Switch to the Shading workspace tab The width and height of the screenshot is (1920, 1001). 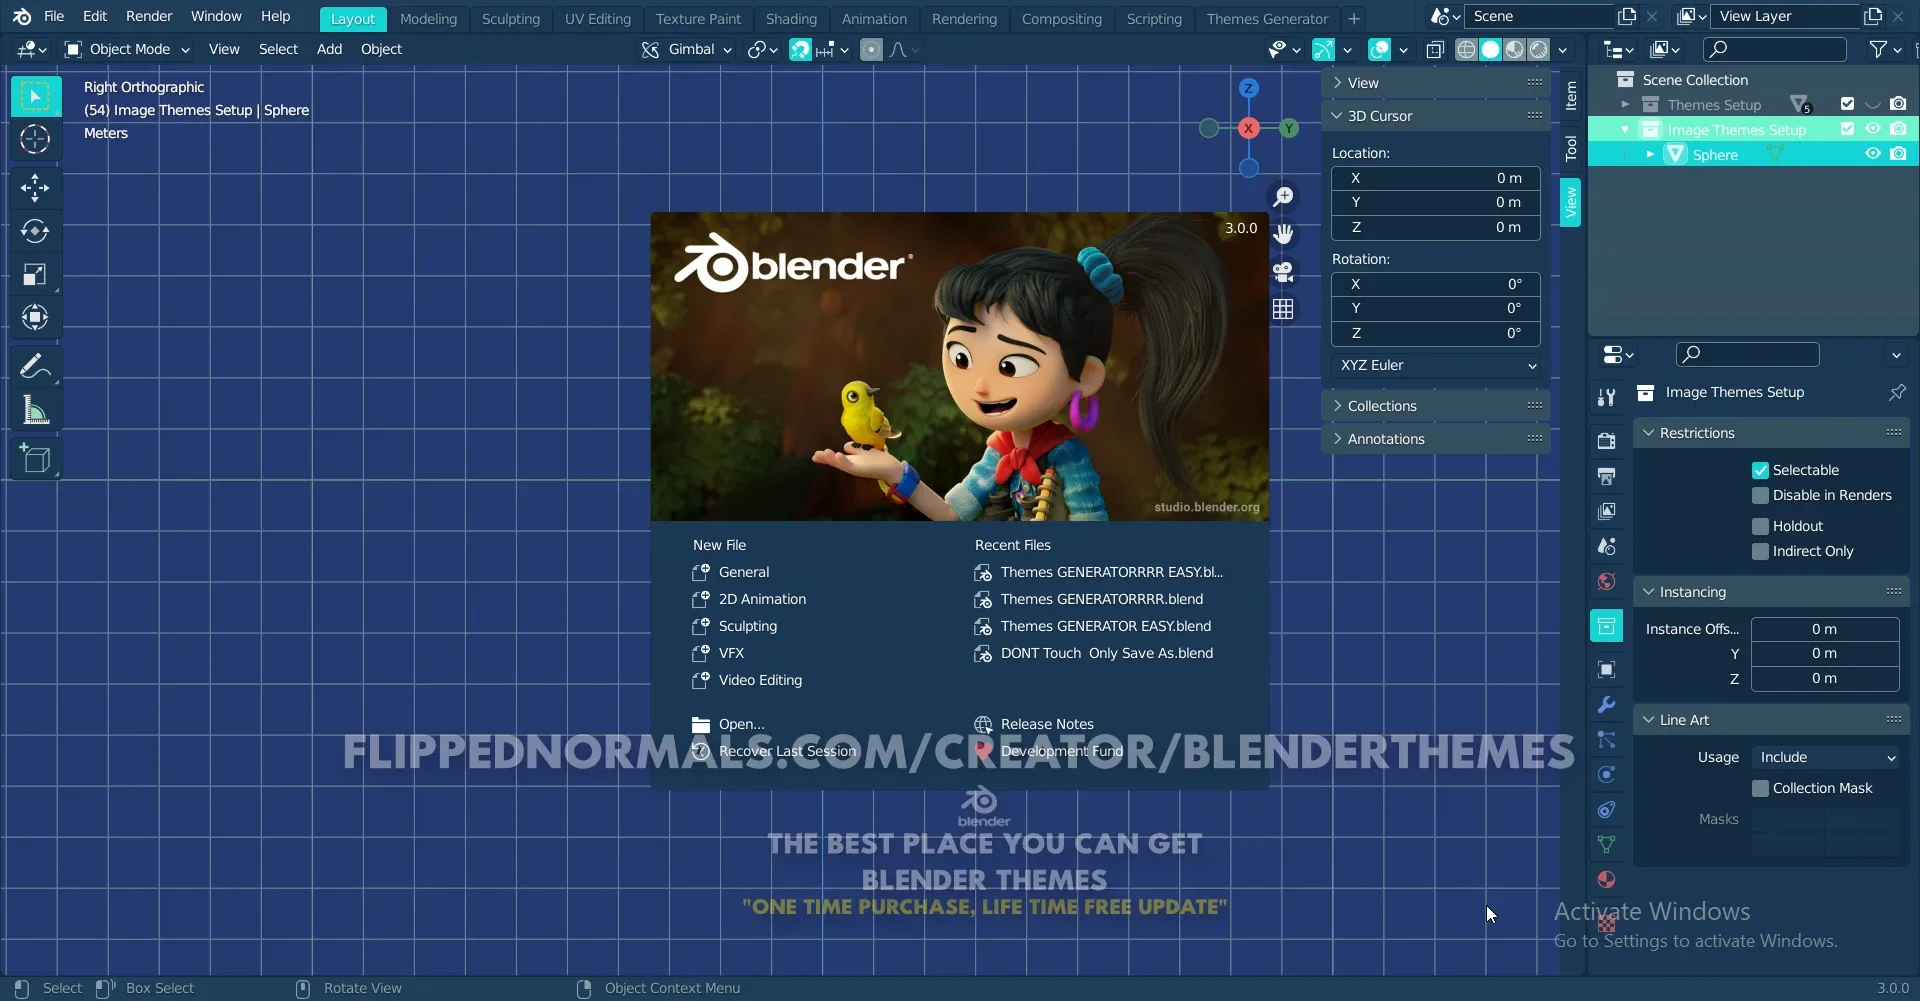(791, 19)
